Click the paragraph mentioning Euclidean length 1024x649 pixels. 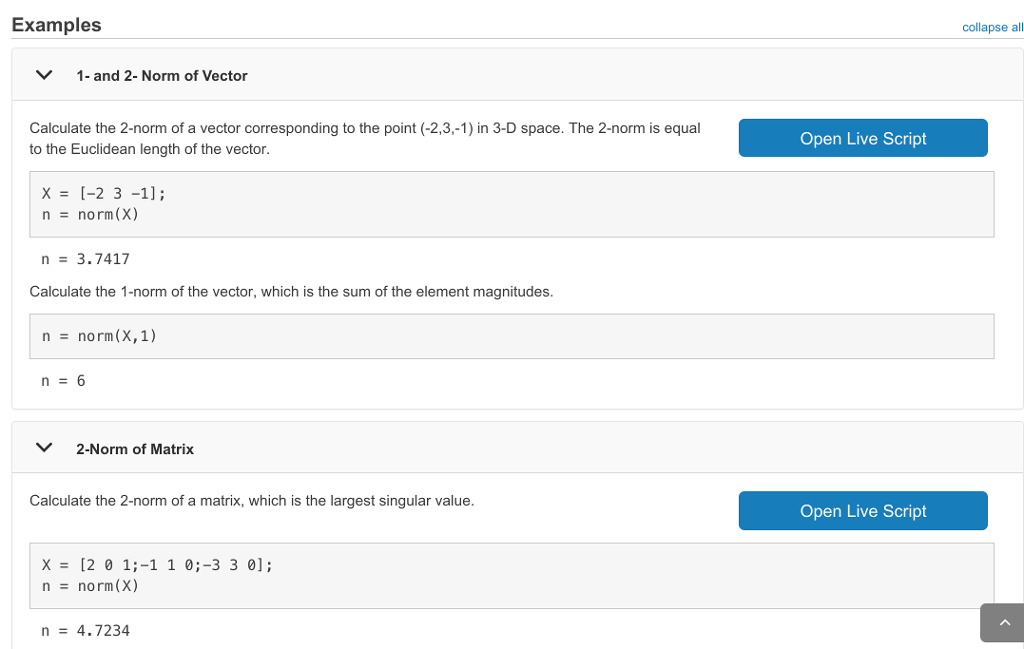(x=365, y=138)
